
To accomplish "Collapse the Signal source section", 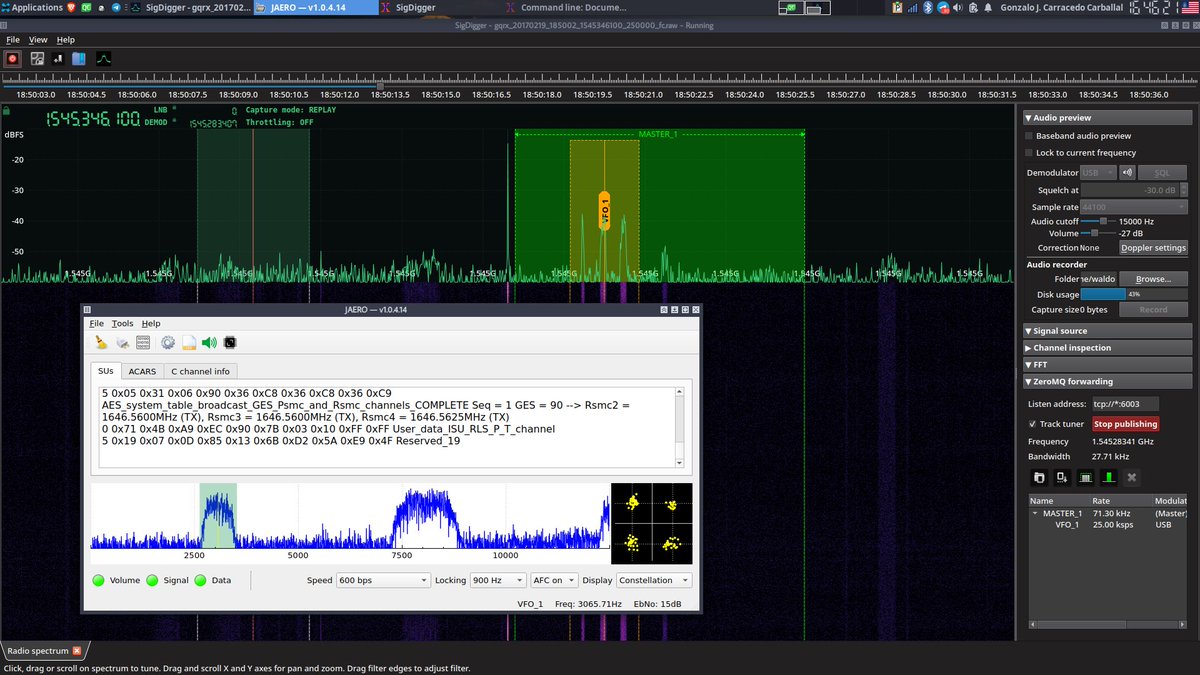I will point(1107,330).
